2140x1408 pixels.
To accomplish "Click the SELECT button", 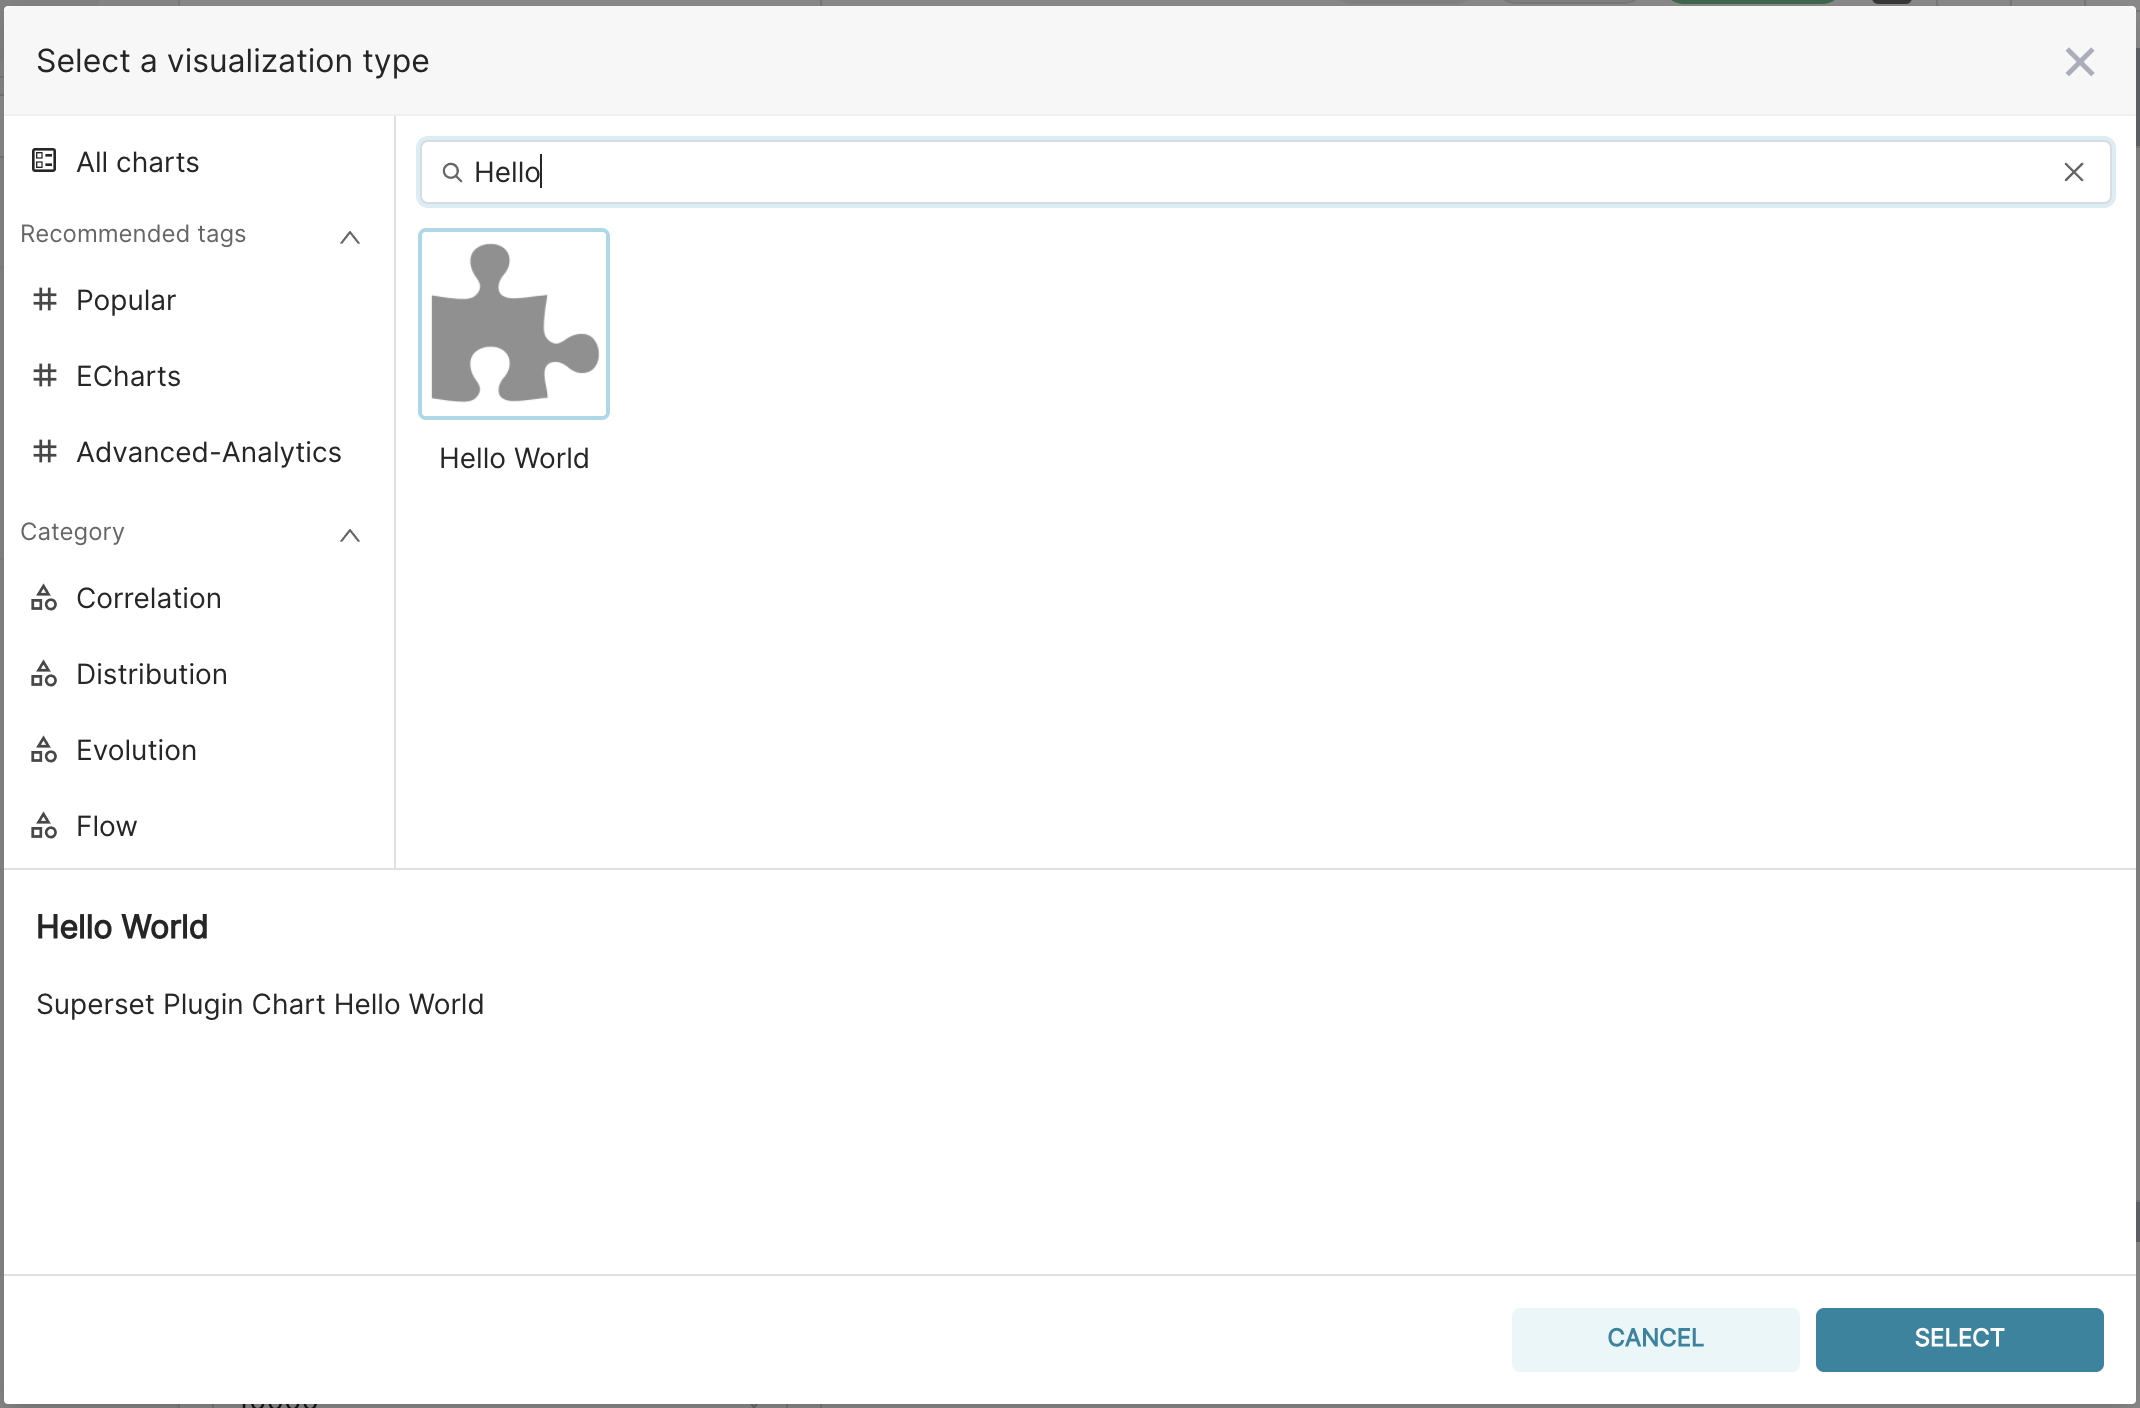I will click(x=1959, y=1338).
